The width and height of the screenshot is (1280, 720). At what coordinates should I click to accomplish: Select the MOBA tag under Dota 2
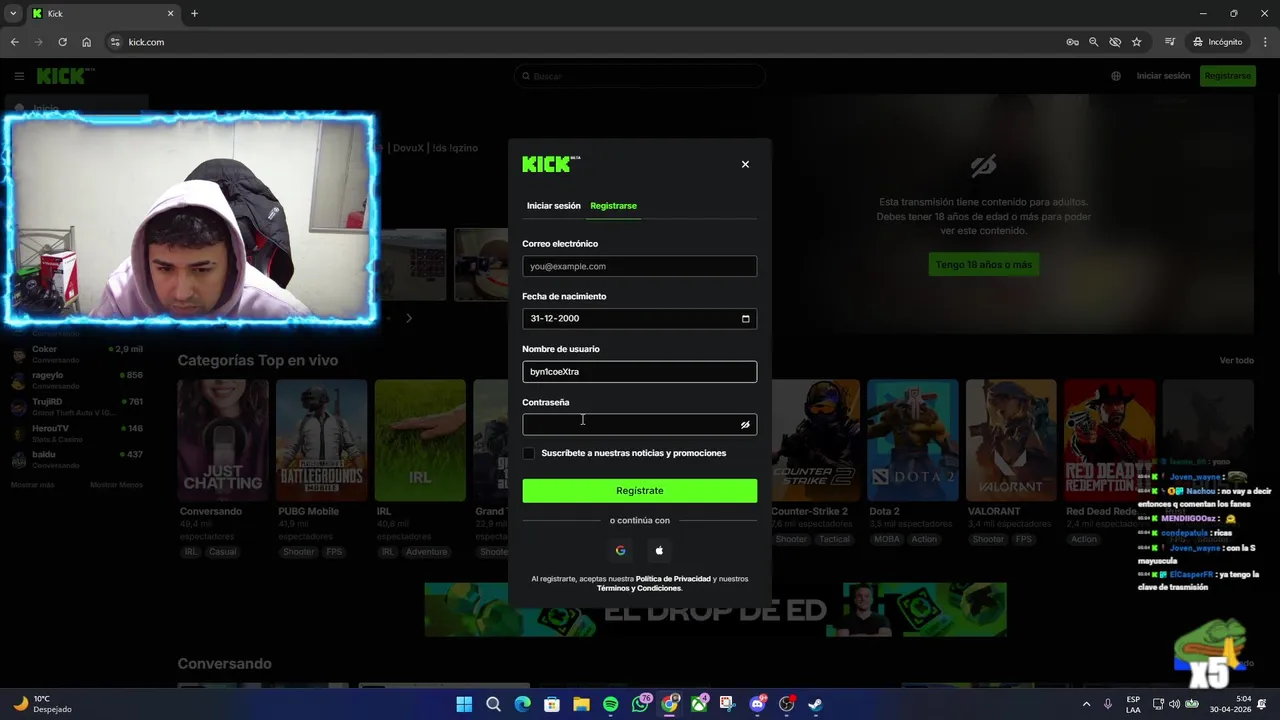click(886, 539)
